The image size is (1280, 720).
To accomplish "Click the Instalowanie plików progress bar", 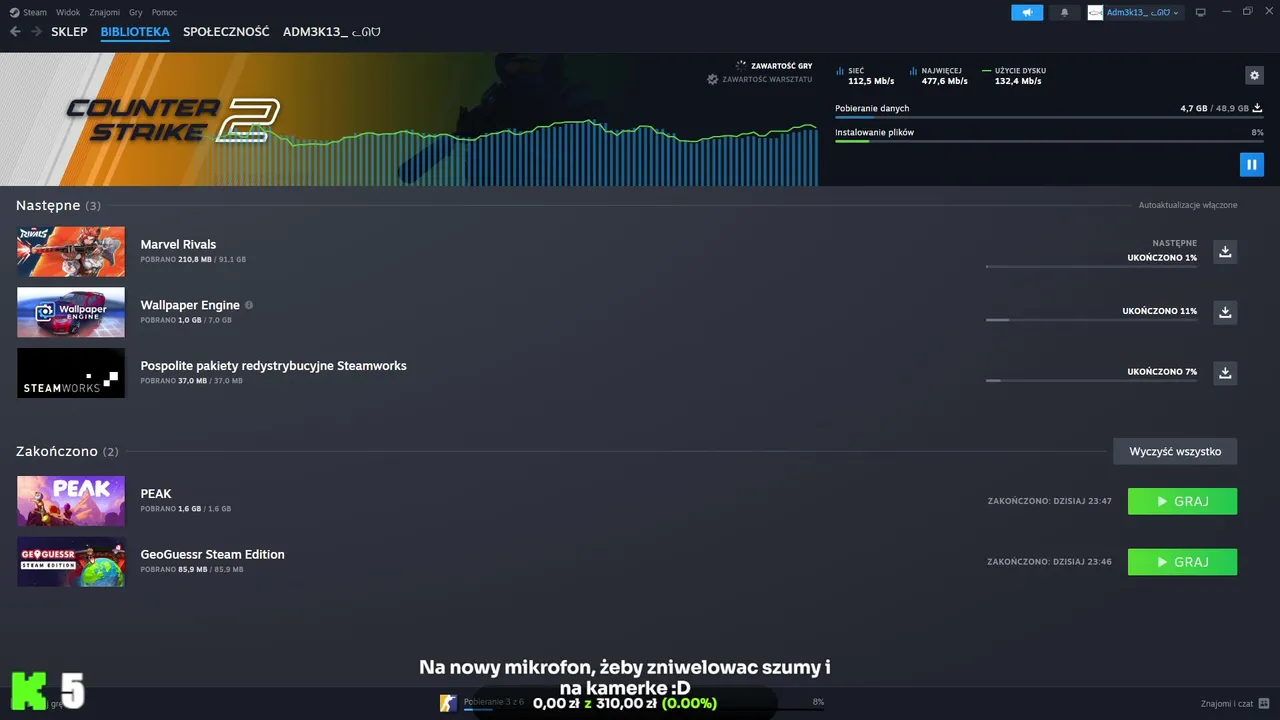I will pyautogui.click(x=1049, y=142).
